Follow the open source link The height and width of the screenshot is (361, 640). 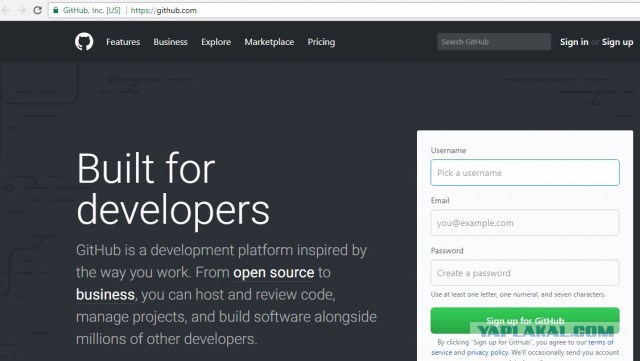273,272
